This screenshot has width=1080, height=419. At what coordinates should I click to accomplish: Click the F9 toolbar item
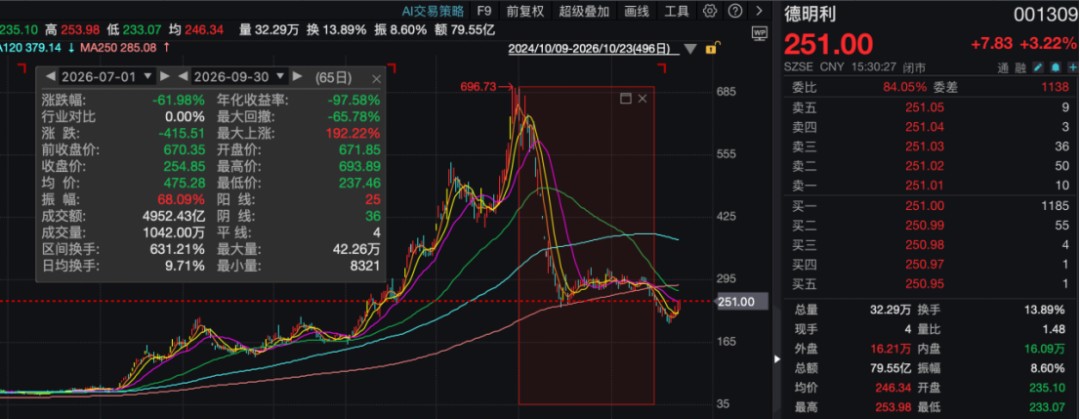(x=485, y=11)
